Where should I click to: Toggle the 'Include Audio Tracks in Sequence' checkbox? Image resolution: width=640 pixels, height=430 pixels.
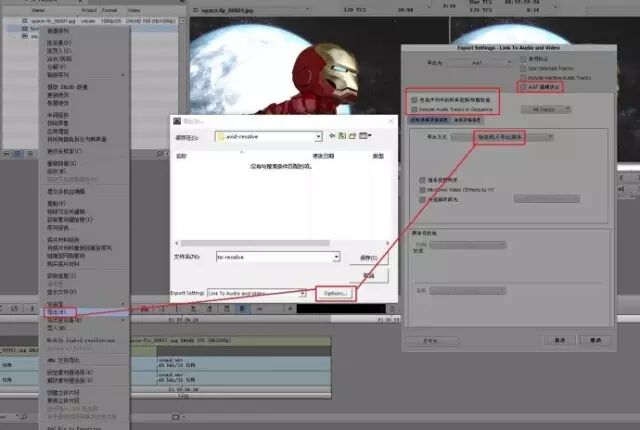pos(415,109)
